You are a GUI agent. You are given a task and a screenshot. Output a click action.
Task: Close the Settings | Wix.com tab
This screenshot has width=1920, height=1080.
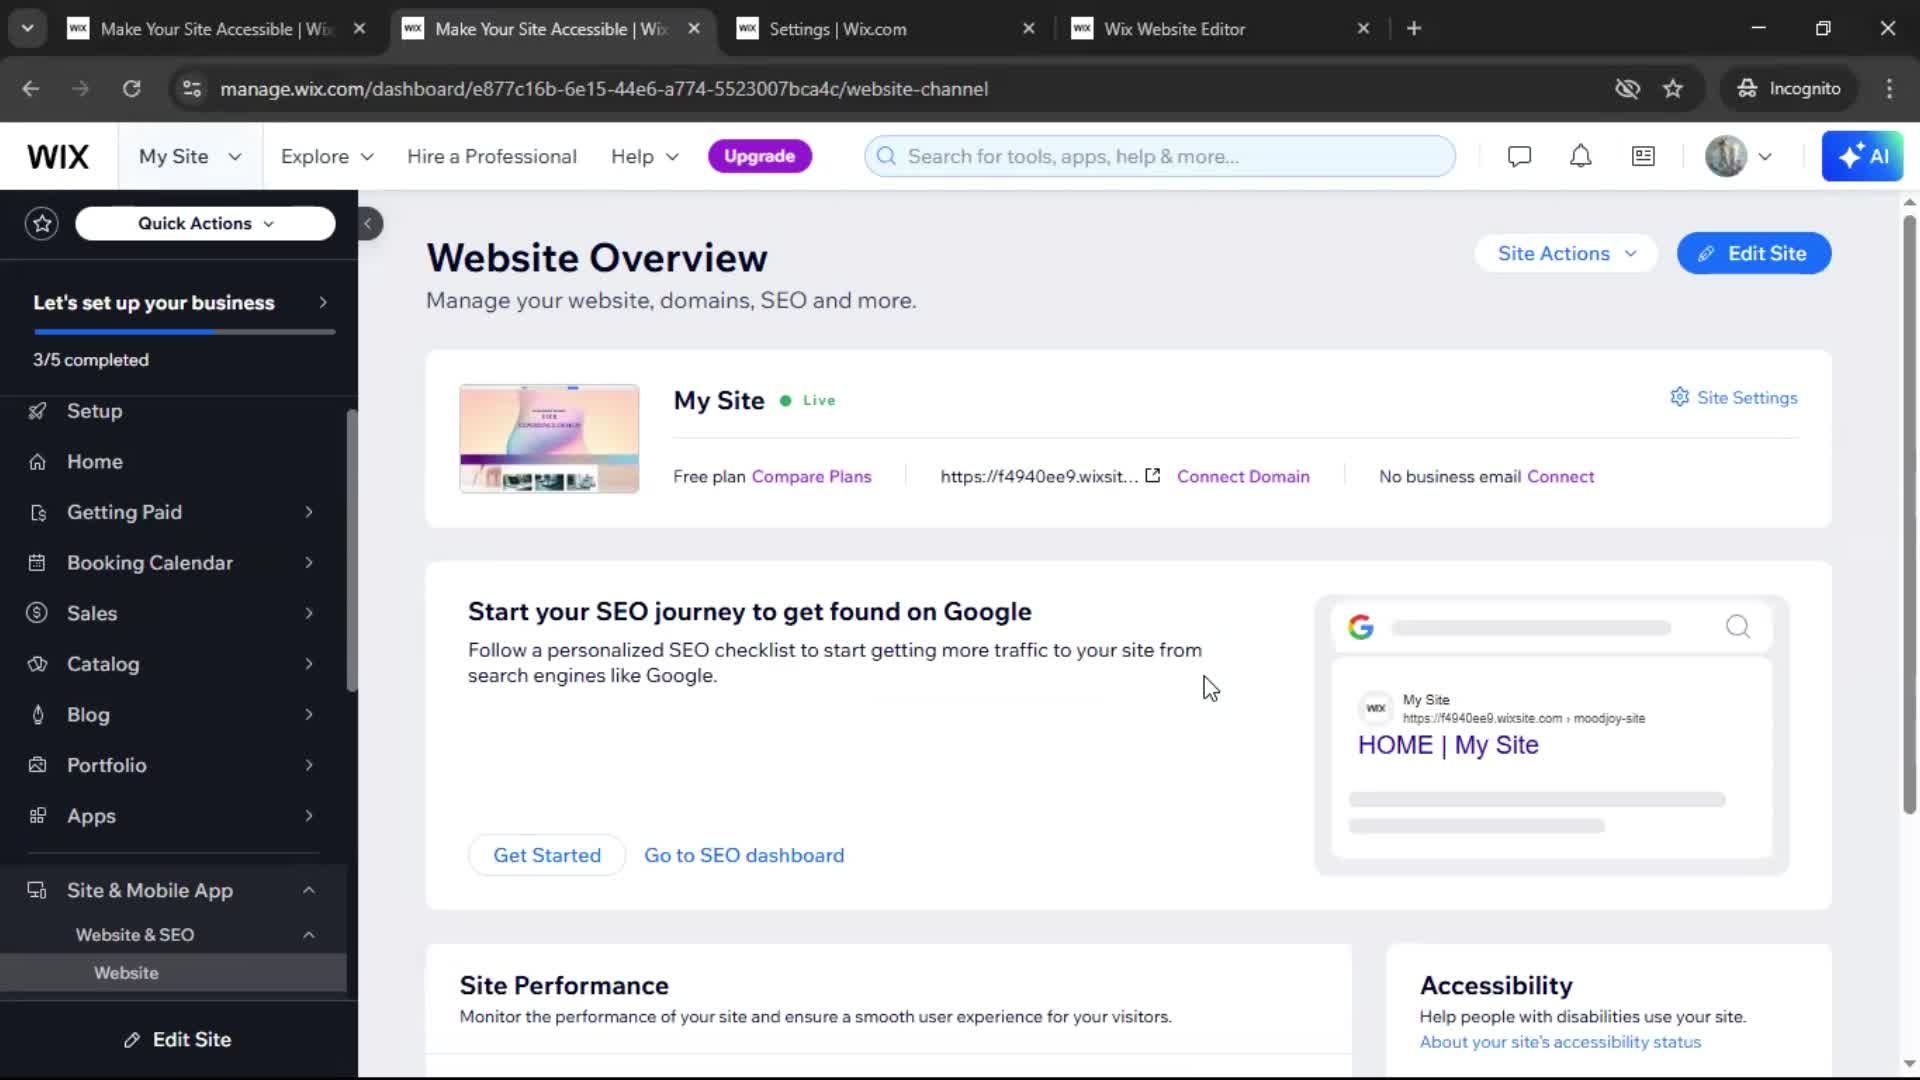click(1028, 29)
